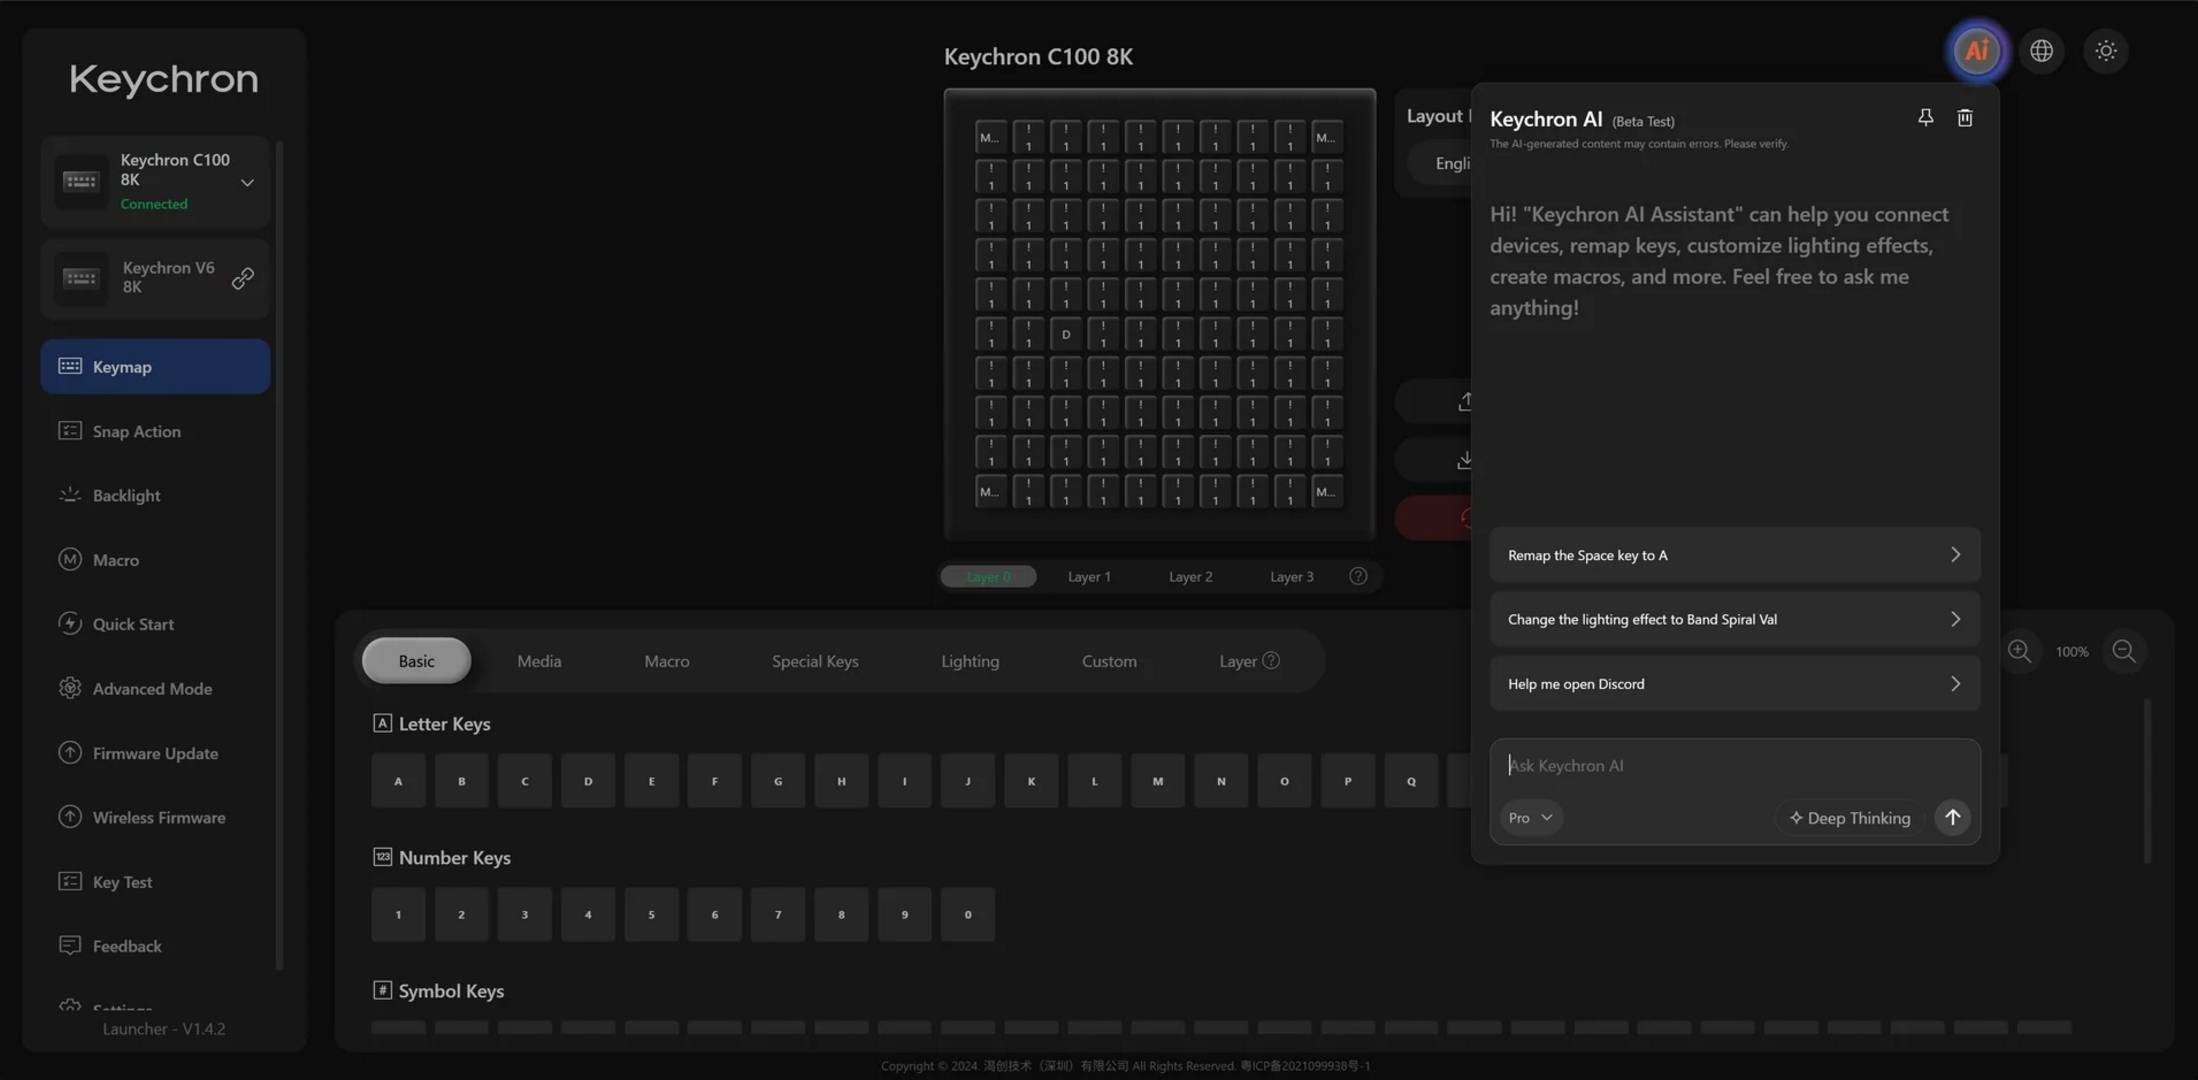The width and height of the screenshot is (2198, 1080).
Task: Click number key 5
Action: click(x=651, y=914)
